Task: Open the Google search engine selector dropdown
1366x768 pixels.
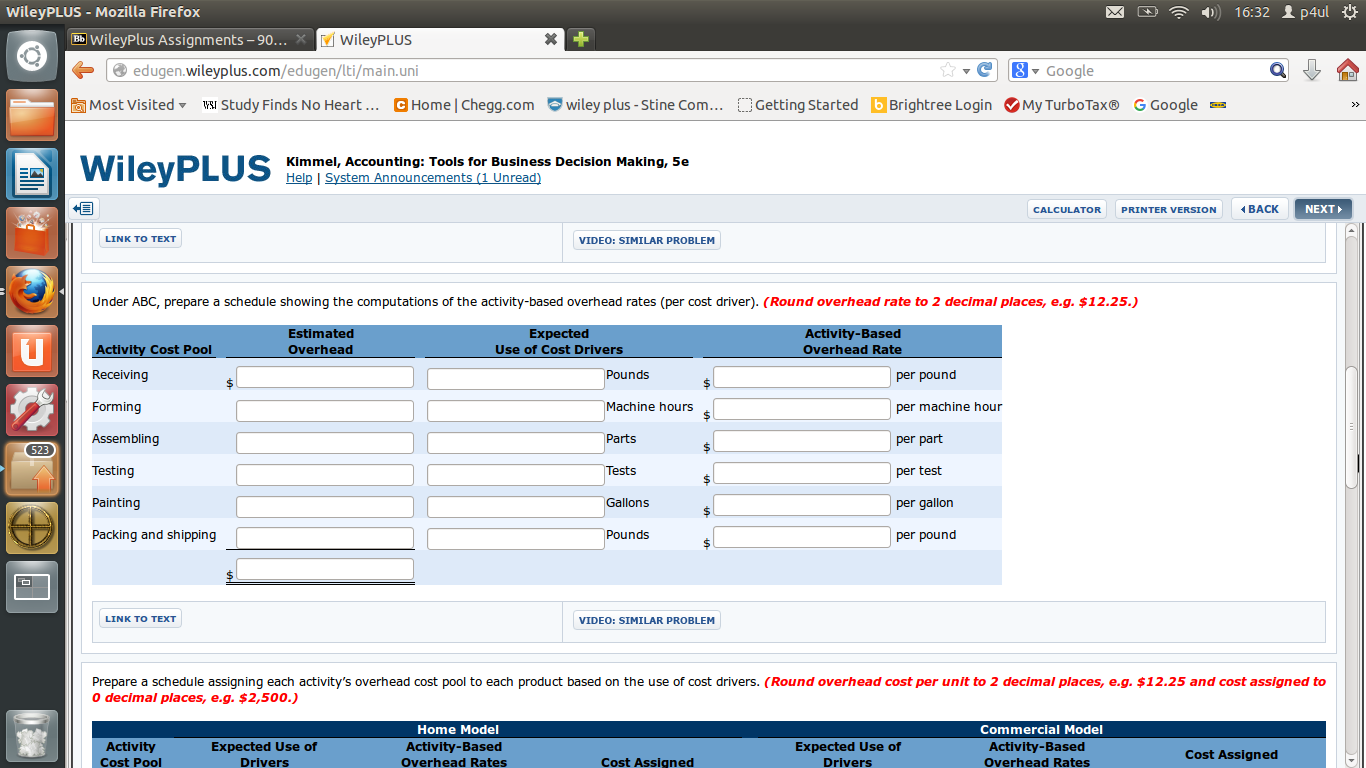Action: point(1025,71)
